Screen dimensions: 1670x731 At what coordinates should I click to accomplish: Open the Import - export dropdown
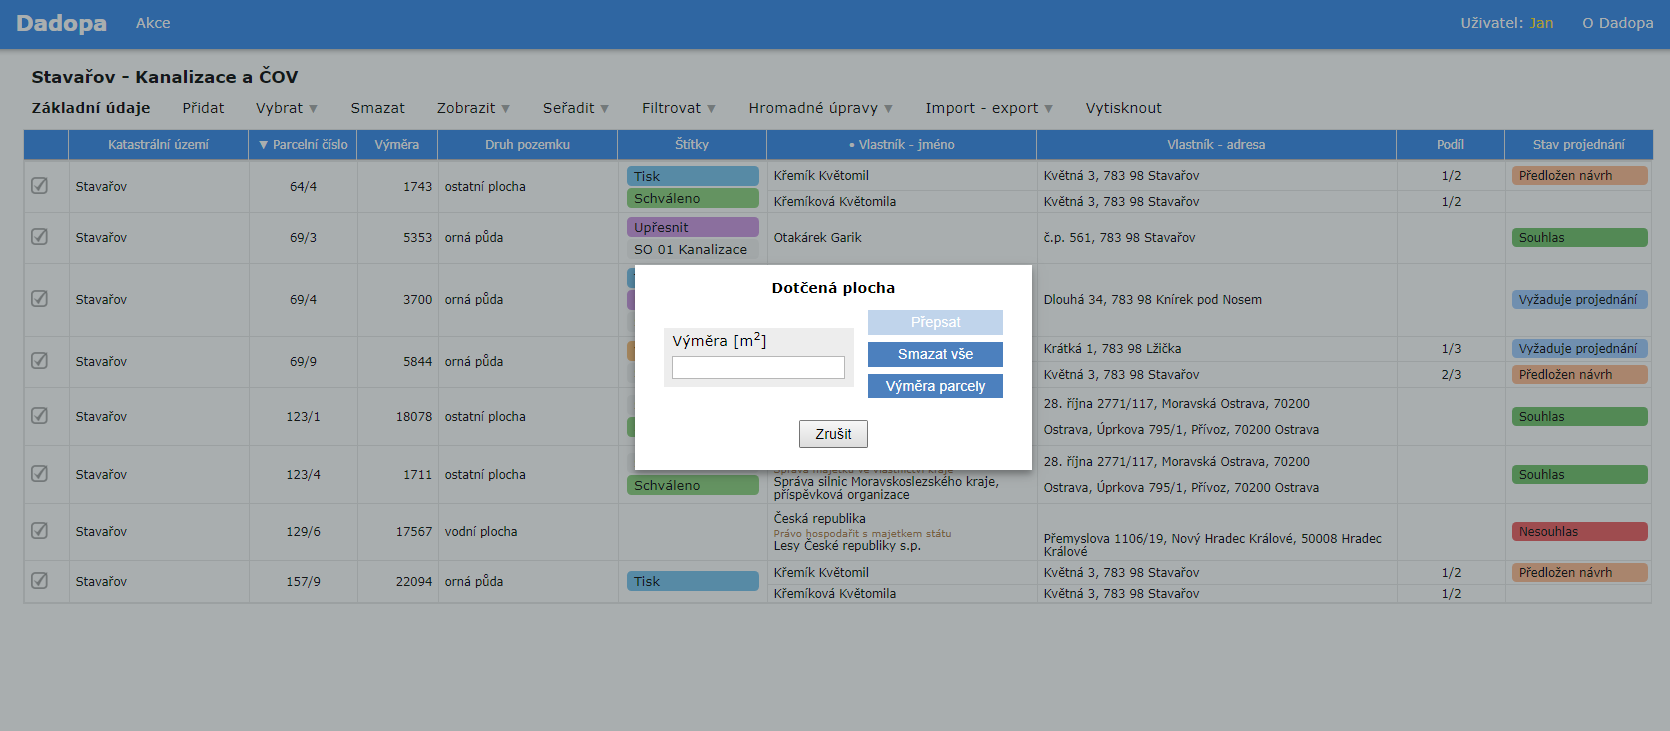pos(988,108)
